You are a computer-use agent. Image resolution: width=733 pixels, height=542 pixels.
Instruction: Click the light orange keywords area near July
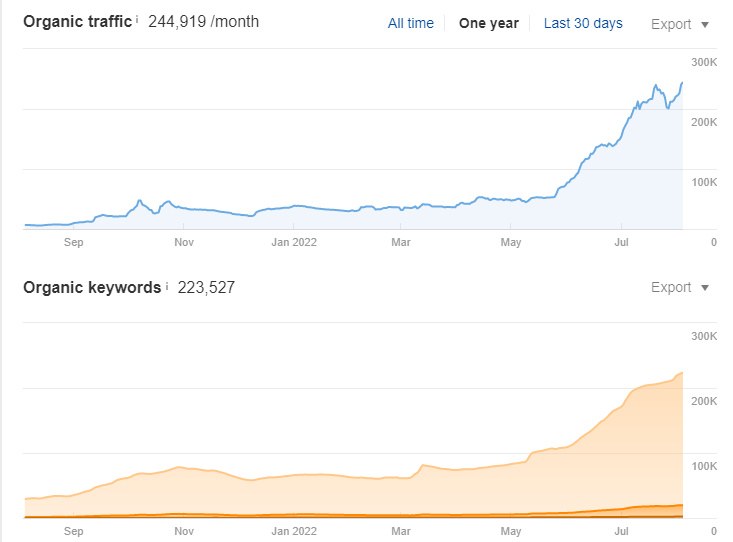[630, 450]
